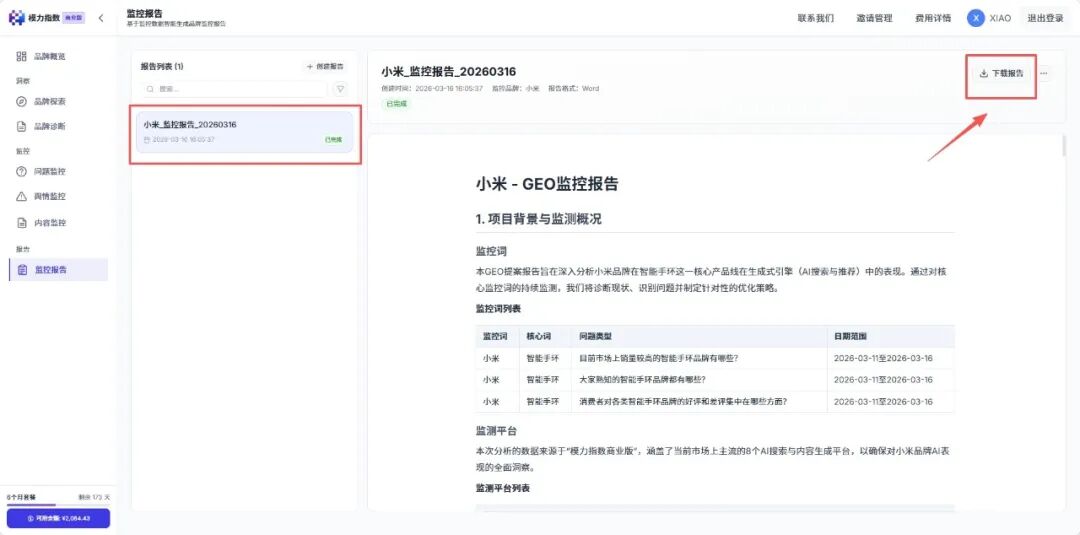Click the XIAO user avatar
The height and width of the screenshot is (535, 1080).
click(975, 19)
